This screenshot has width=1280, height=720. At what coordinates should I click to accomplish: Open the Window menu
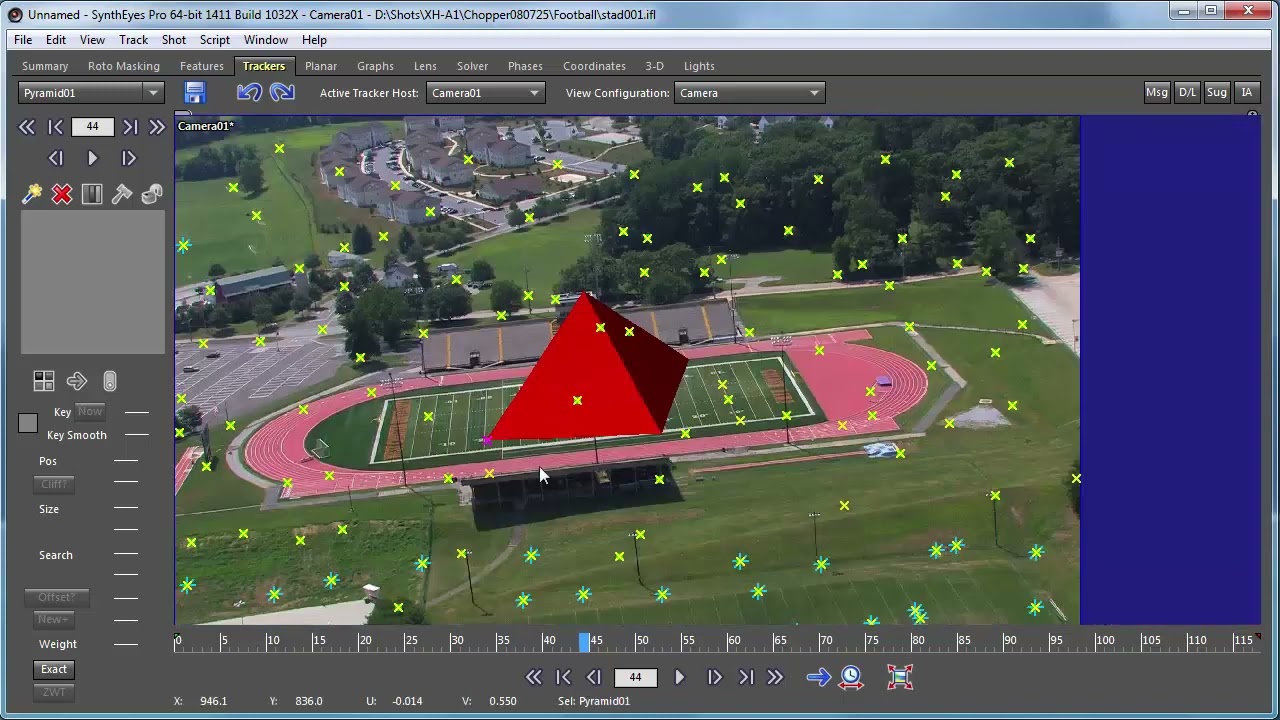point(266,40)
